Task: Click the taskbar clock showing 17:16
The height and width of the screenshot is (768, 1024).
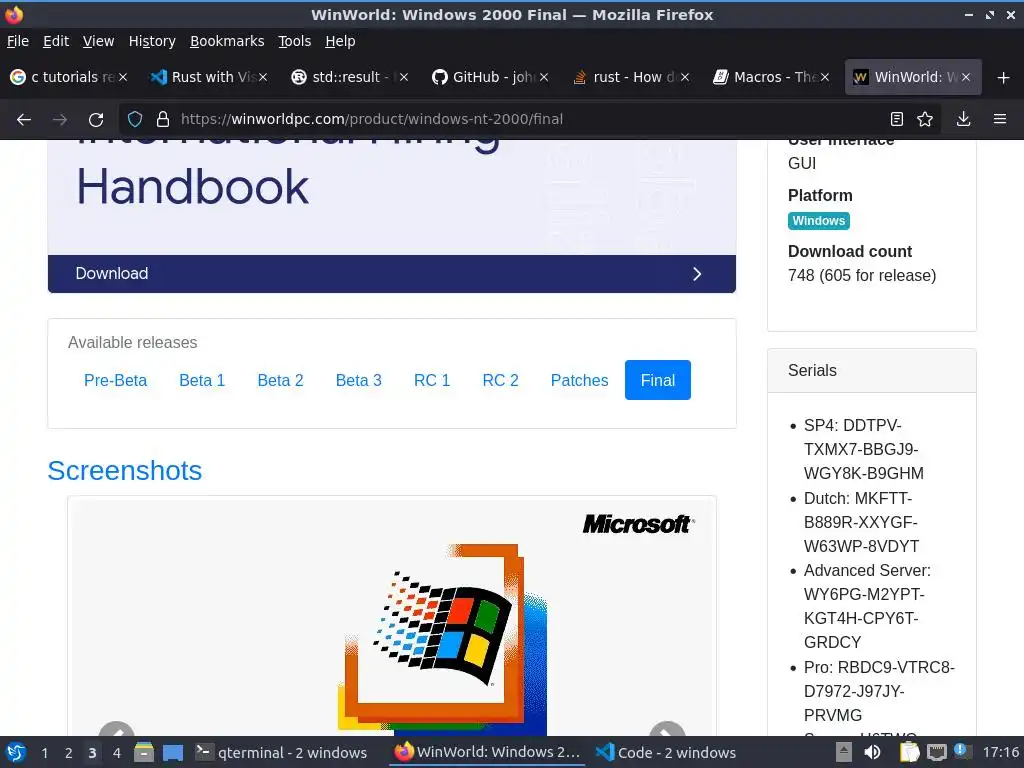Action: [1000, 752]
